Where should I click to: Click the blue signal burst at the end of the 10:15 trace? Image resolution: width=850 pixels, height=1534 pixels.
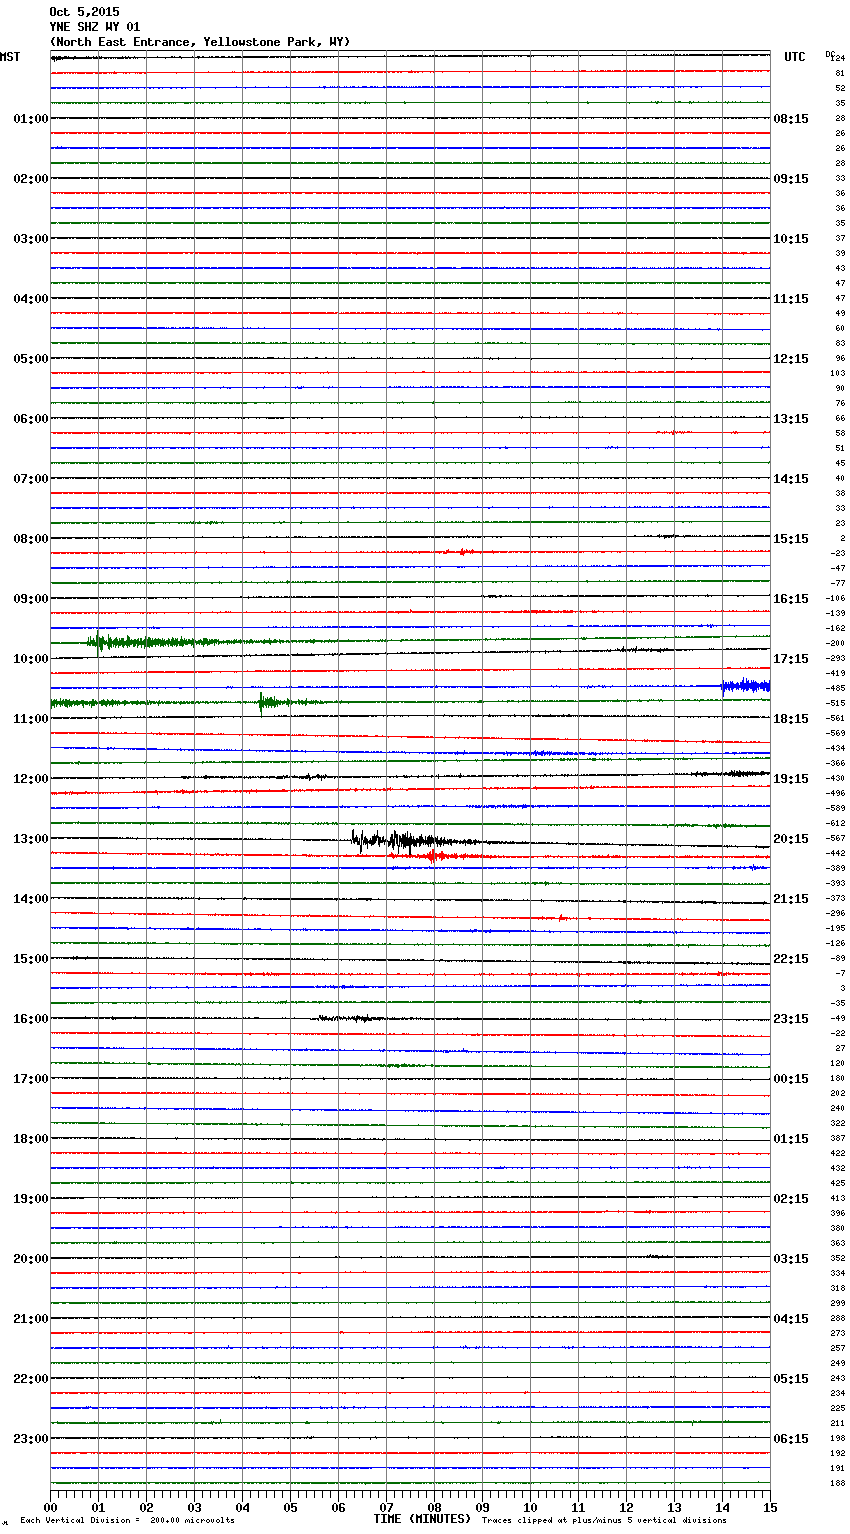[x=746, y=686]
